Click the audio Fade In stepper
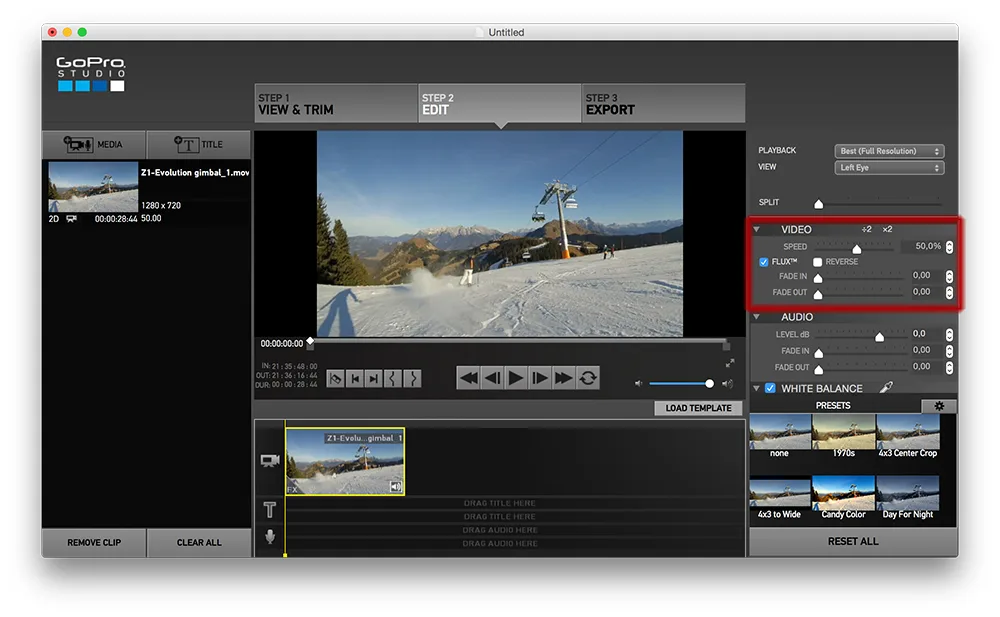The image size is (1000, 617). 949,351
